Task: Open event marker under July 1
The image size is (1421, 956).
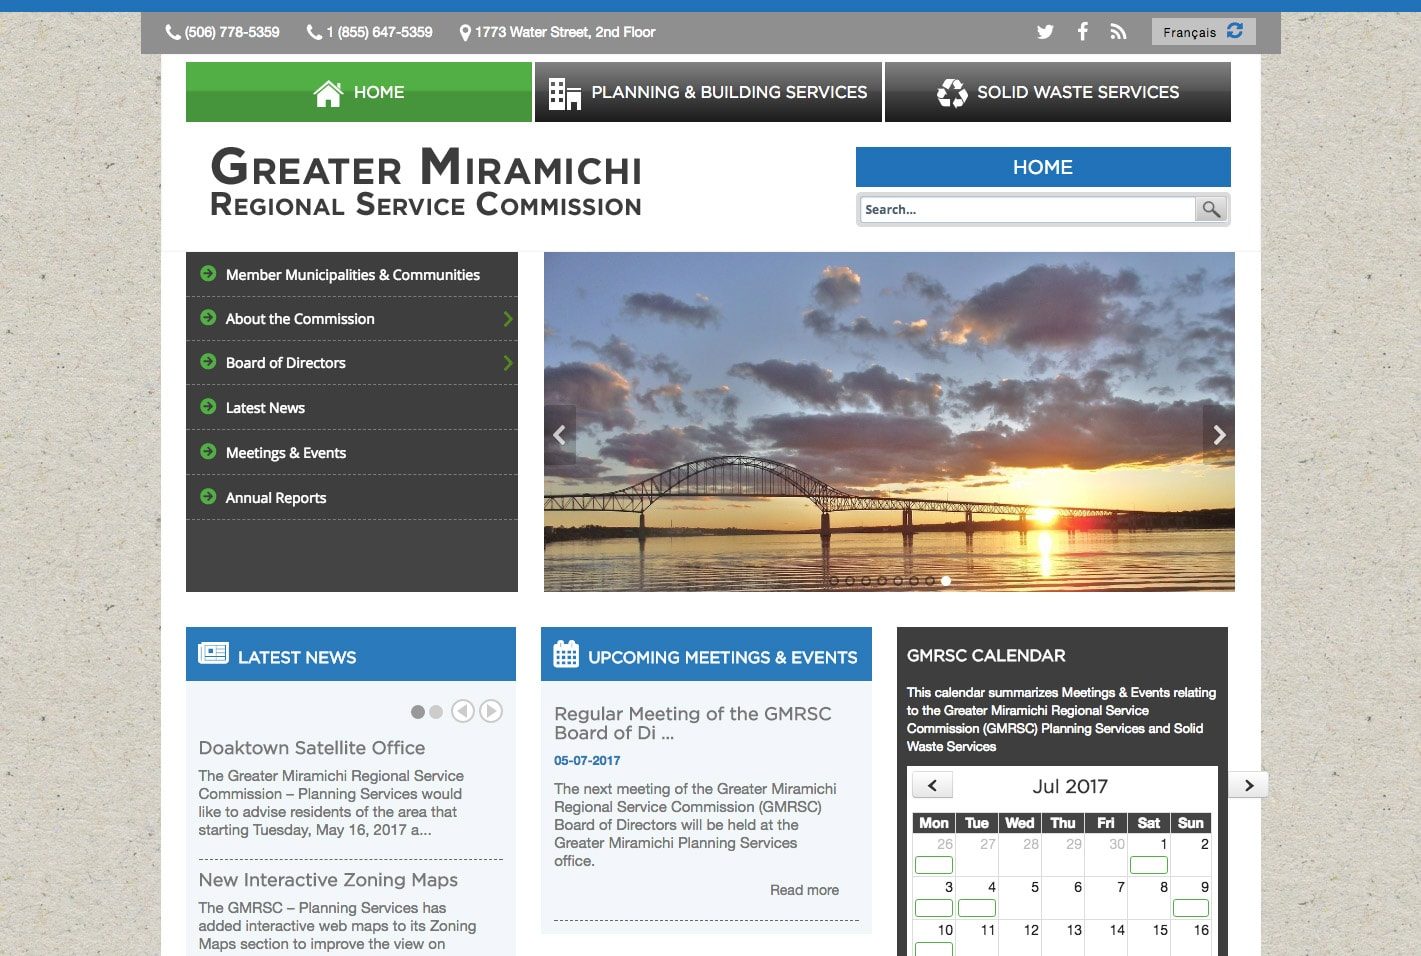Action: pyautogui.click(x=1148, y=865)
